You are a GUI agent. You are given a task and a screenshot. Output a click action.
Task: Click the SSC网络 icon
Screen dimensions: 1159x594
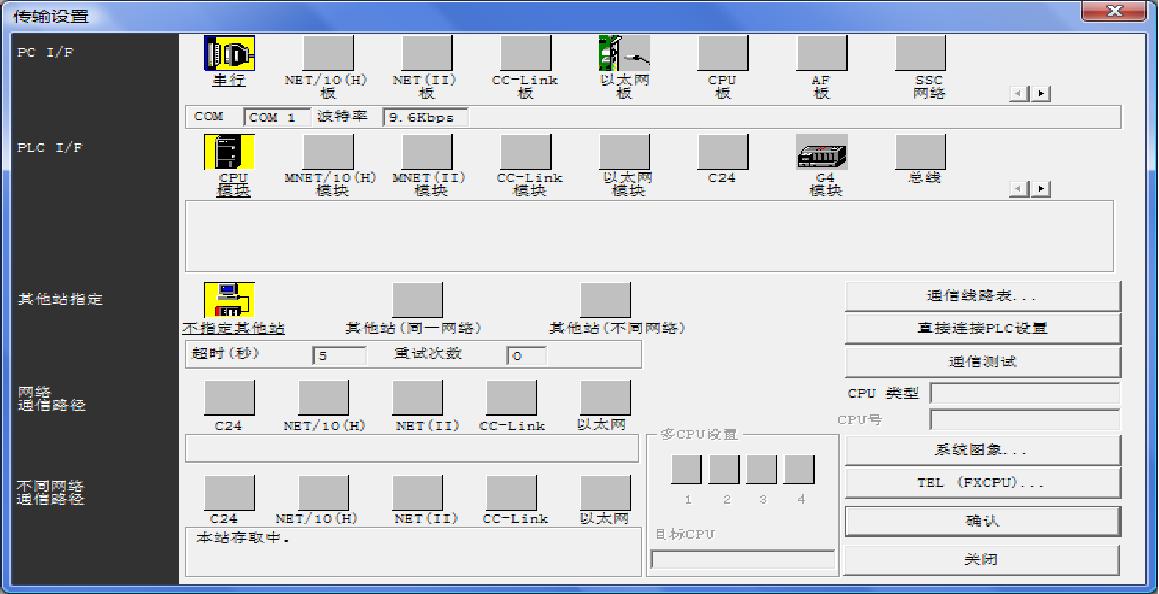pyautogui.click(x=920, y=53)
